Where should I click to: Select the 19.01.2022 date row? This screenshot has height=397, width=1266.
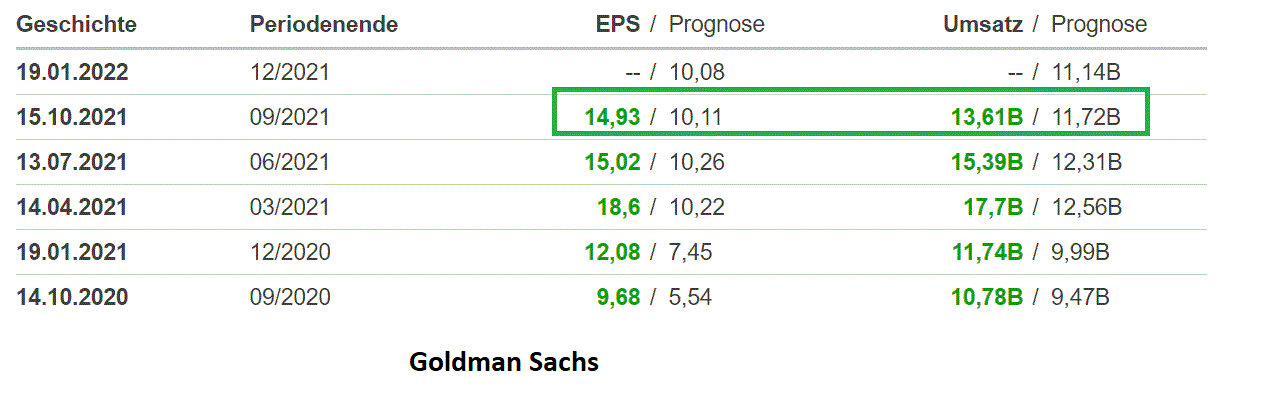611,72
